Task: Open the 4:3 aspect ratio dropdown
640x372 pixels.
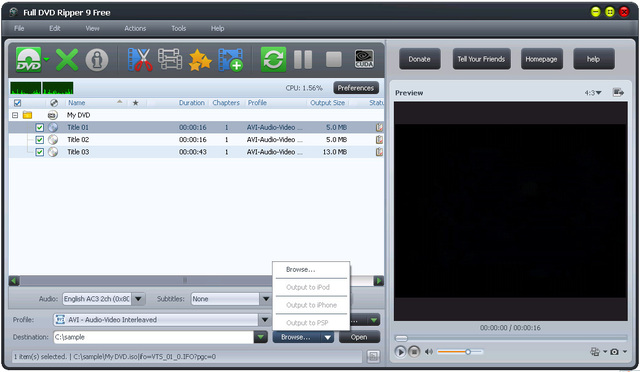Action: pos(593,93)
